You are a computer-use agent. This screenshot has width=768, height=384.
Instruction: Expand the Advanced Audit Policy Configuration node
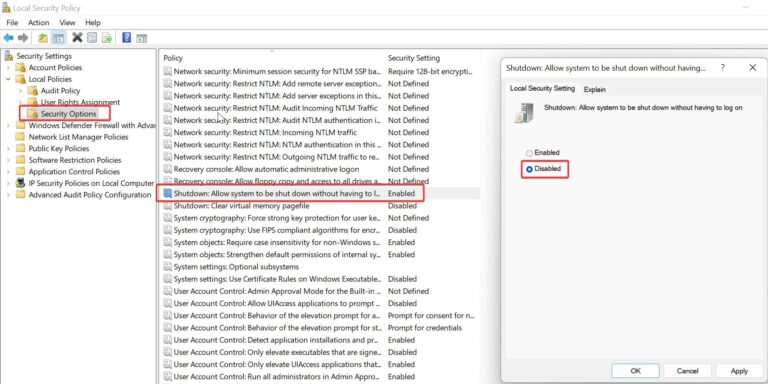(8, 195)
